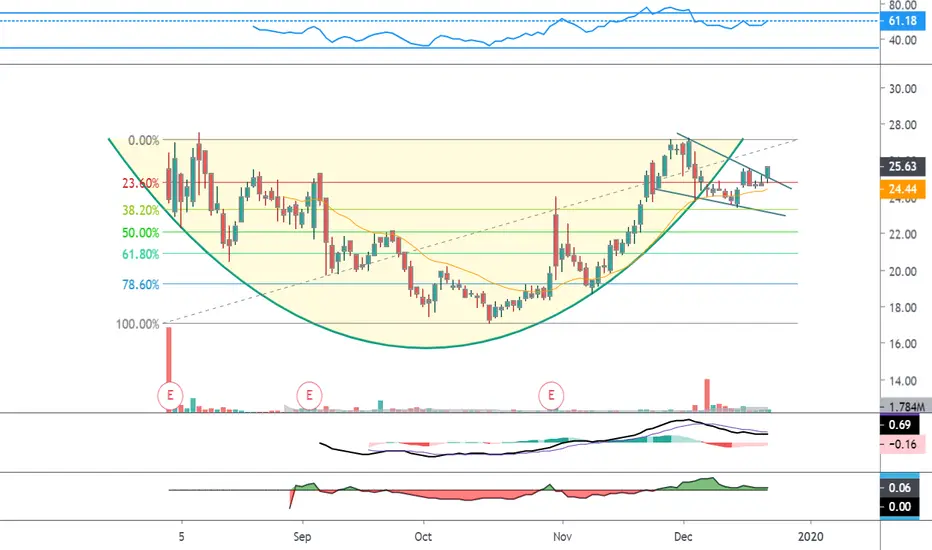This screenshot has height=550, width=932.
Task: Click the 2020 label on time axis
Action: (x=811, y=536)
